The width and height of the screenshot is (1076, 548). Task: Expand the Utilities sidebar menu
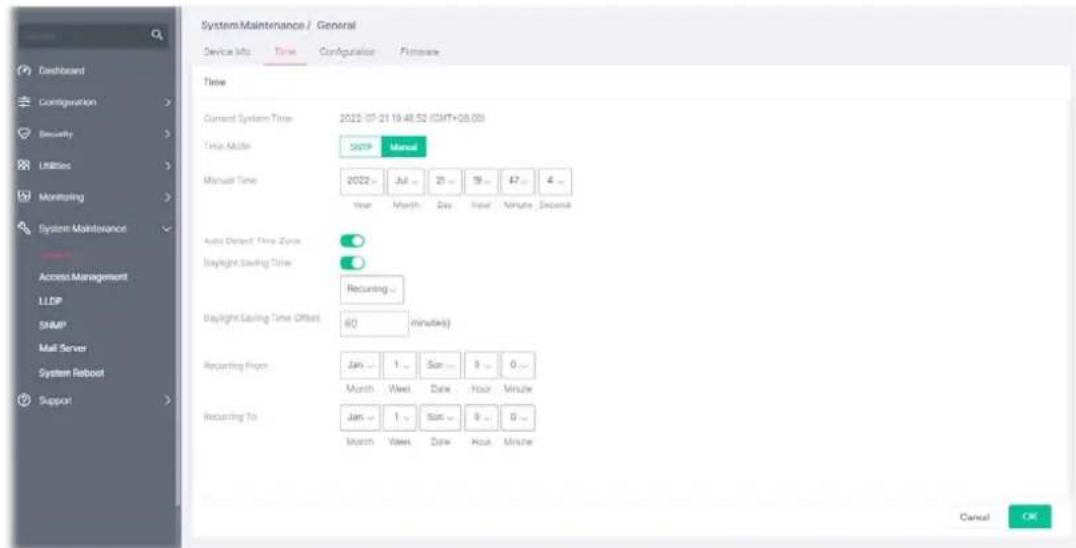(167, 165)
